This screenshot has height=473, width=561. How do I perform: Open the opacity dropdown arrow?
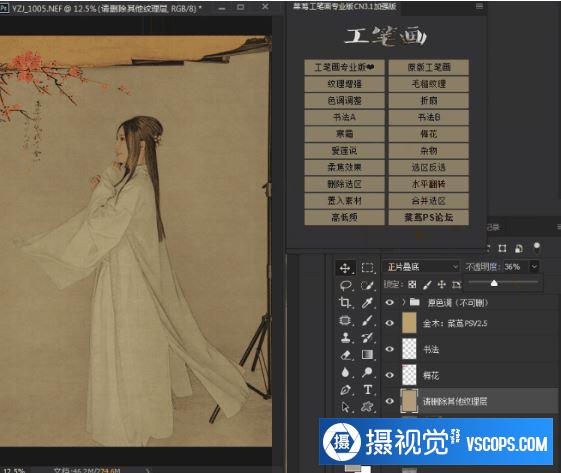click(x=534, y=267)
